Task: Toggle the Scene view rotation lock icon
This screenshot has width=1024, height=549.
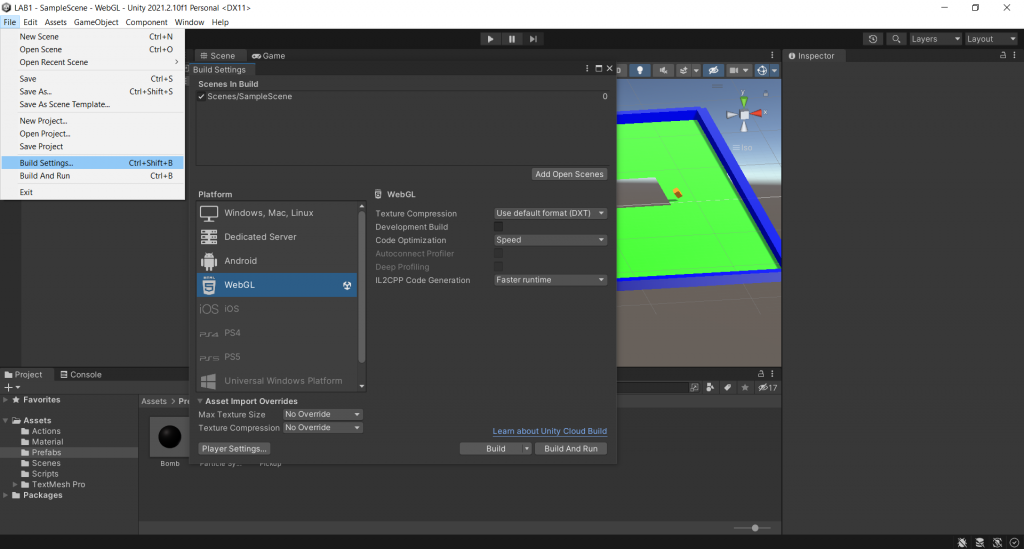Action: (766, 94)
